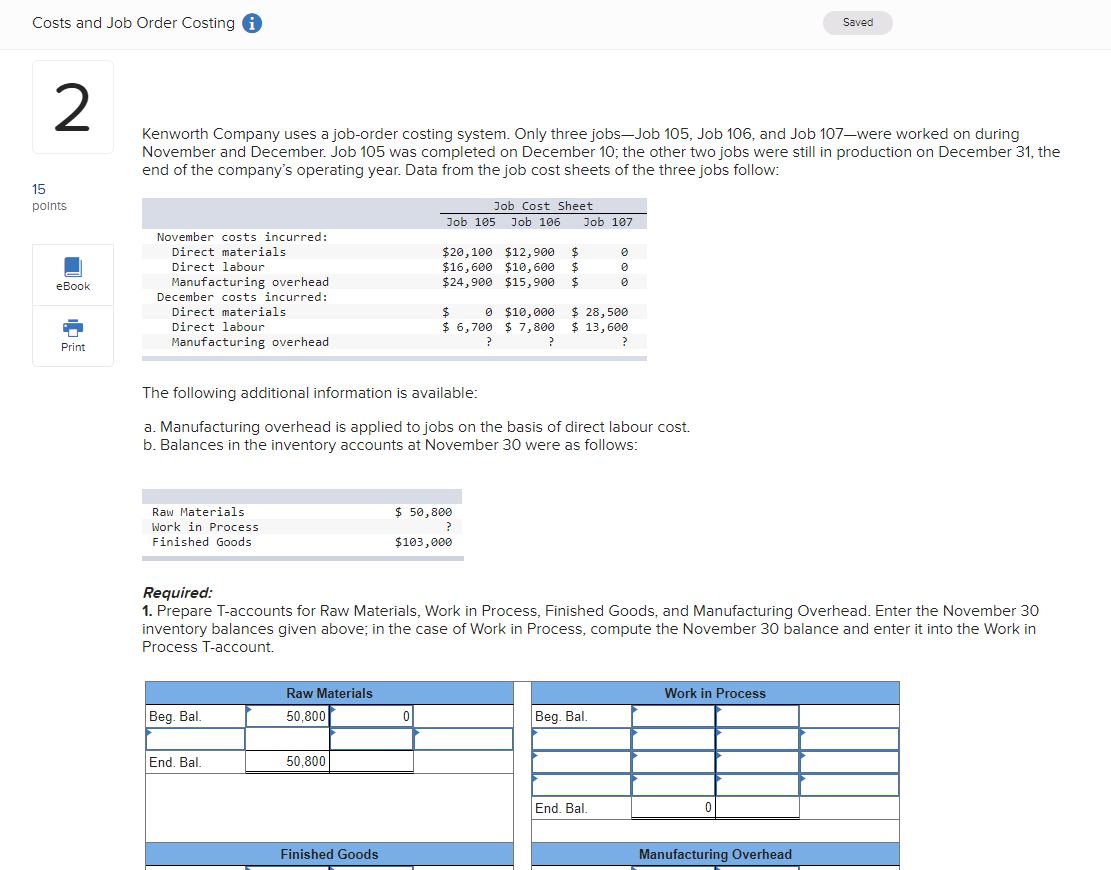Click Job 105 column heading
Image resolution: width=1111 pixels, height=870 pixels.
470,222
